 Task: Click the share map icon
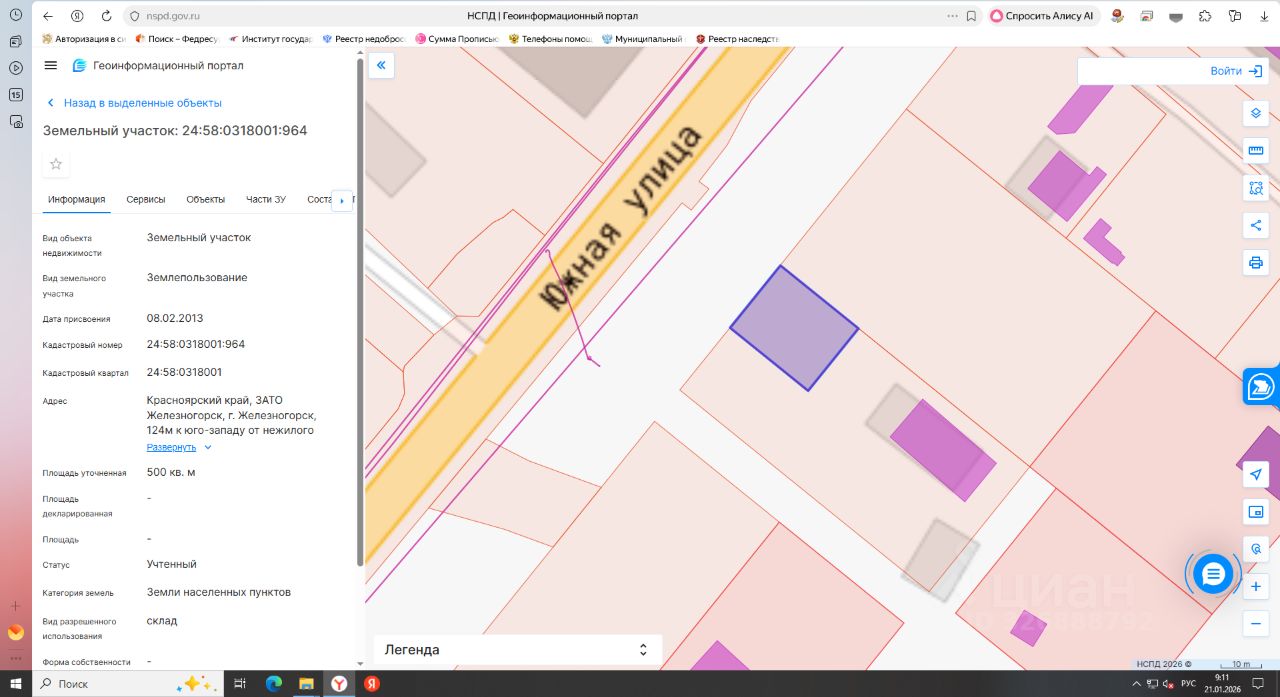[1256, 225]
